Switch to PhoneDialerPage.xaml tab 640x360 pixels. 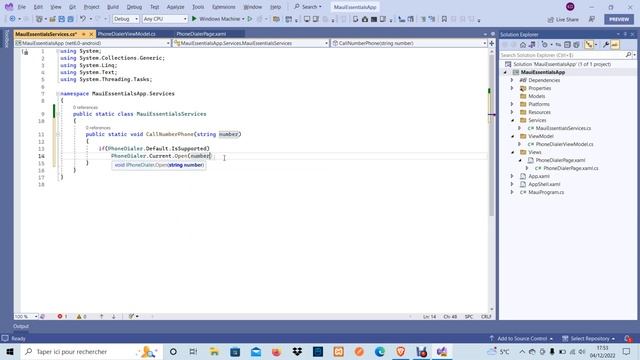(x=201, y=34)
